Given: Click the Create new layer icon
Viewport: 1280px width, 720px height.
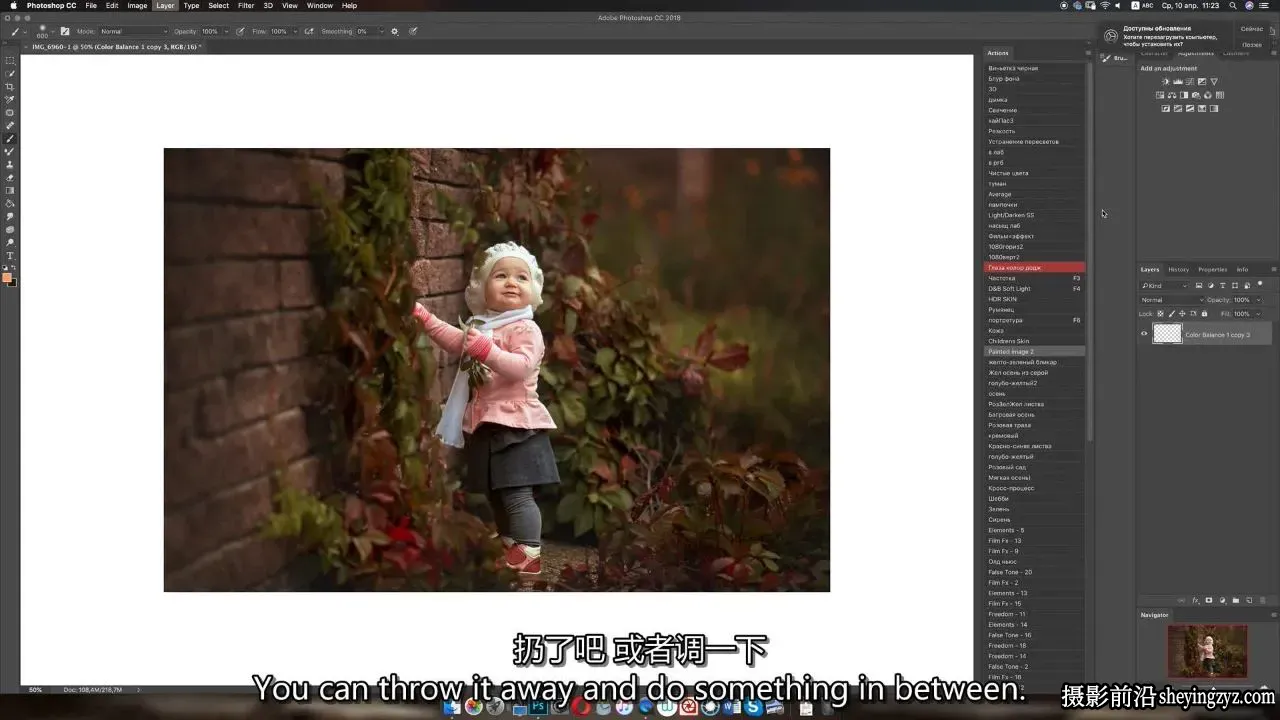Looking at the screenshot, I should 1249,600.
